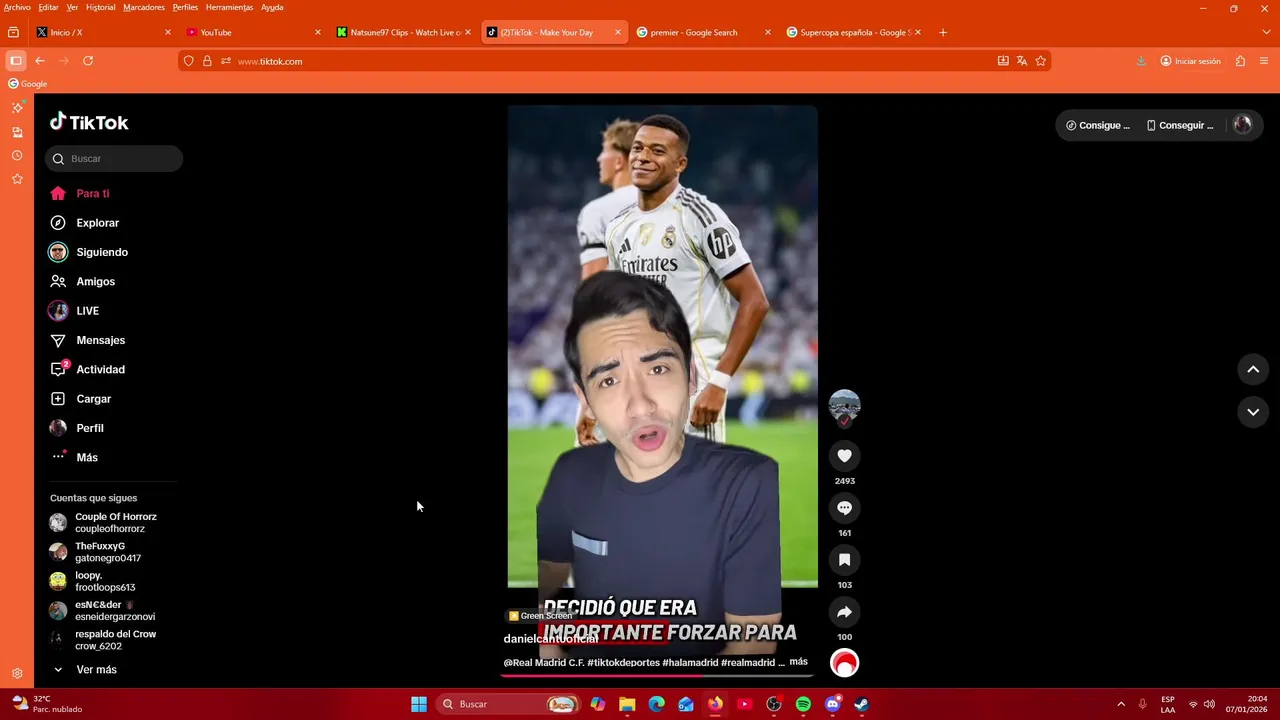Seek using the video progress bar
The height and width of the screenshot is (720, 1280).
(x=657, y=675)
